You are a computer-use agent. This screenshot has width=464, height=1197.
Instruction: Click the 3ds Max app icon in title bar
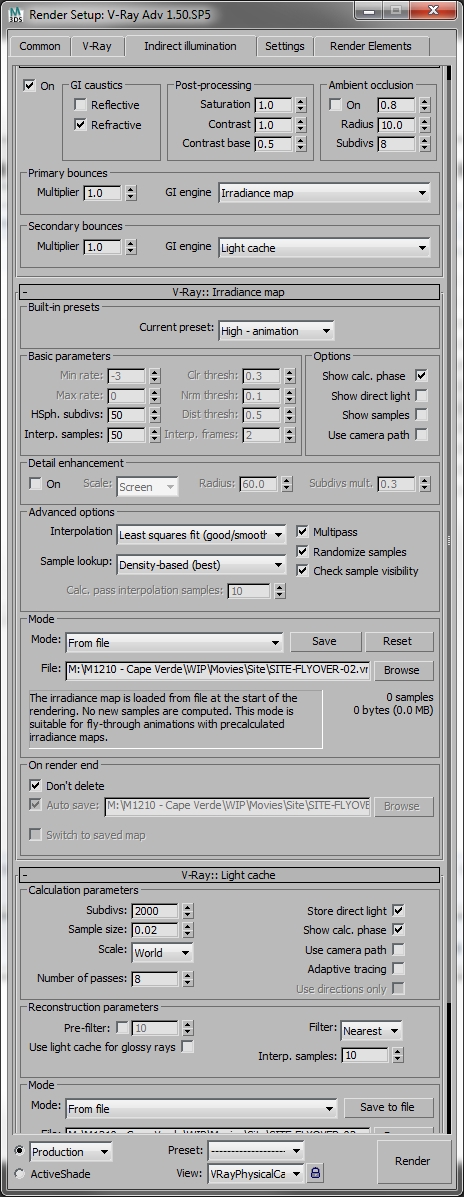[x=15, y=14]
